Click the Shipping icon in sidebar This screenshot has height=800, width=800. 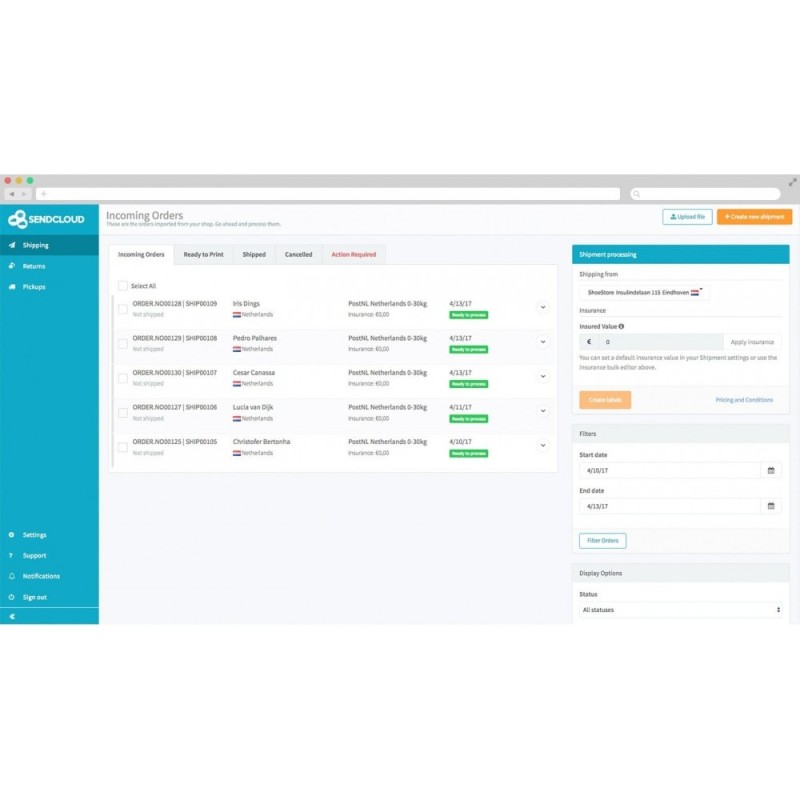pos(11,245)
